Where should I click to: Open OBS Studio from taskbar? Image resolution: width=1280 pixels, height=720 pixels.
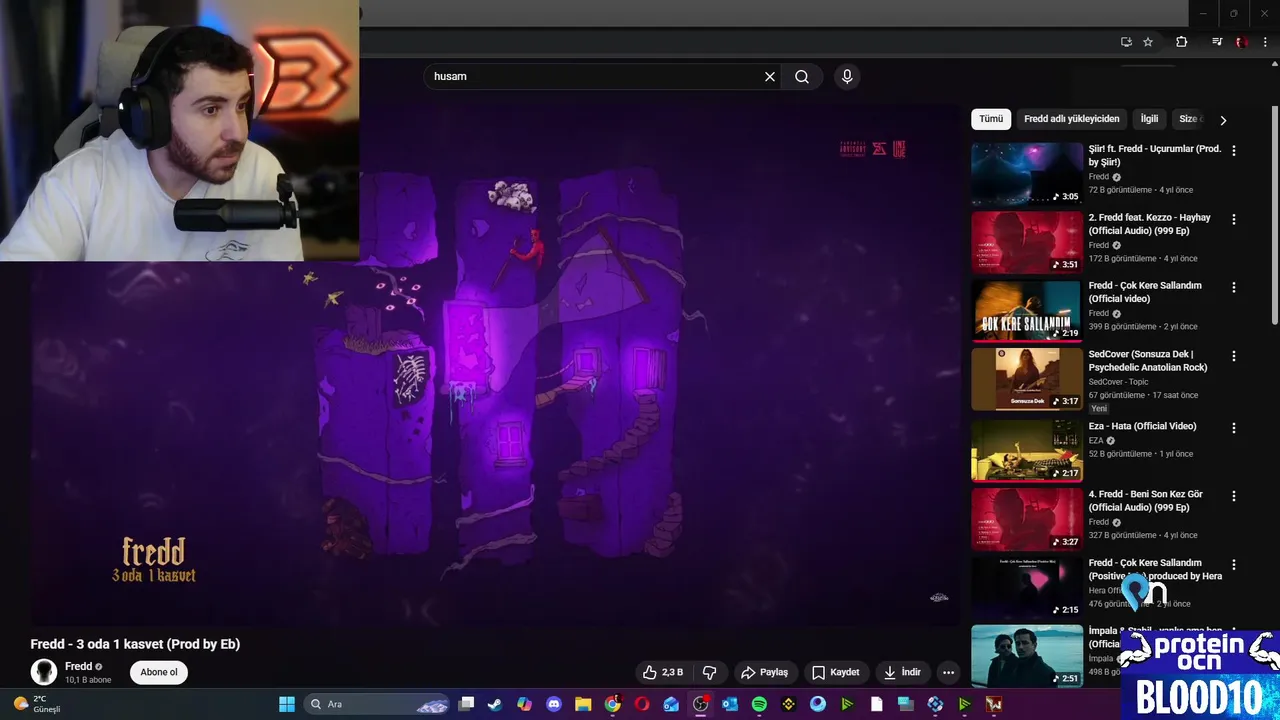[x=701, y=704]
